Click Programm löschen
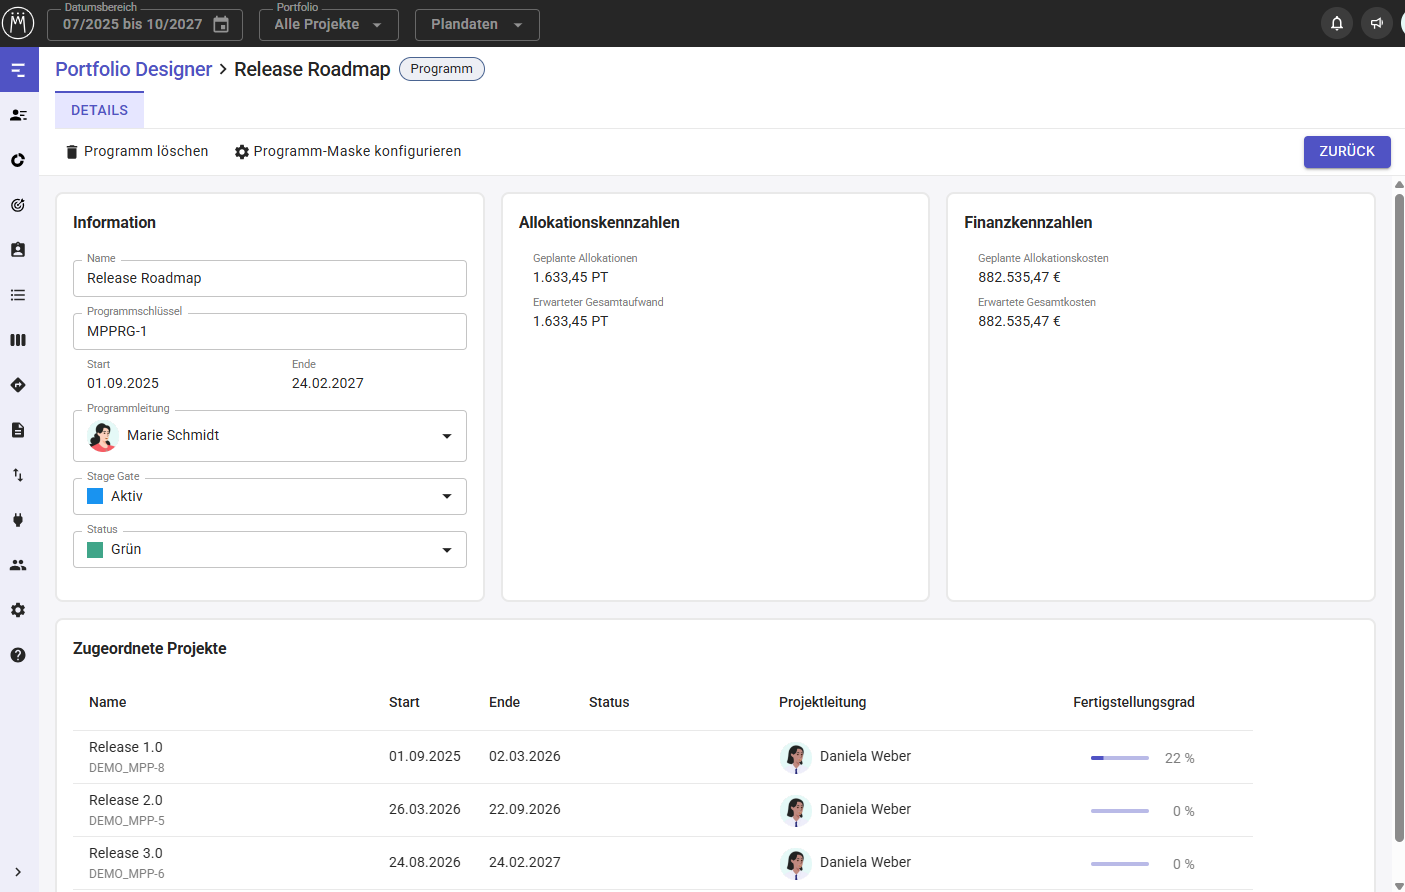 pyautogui.click(x=137, y=151)
